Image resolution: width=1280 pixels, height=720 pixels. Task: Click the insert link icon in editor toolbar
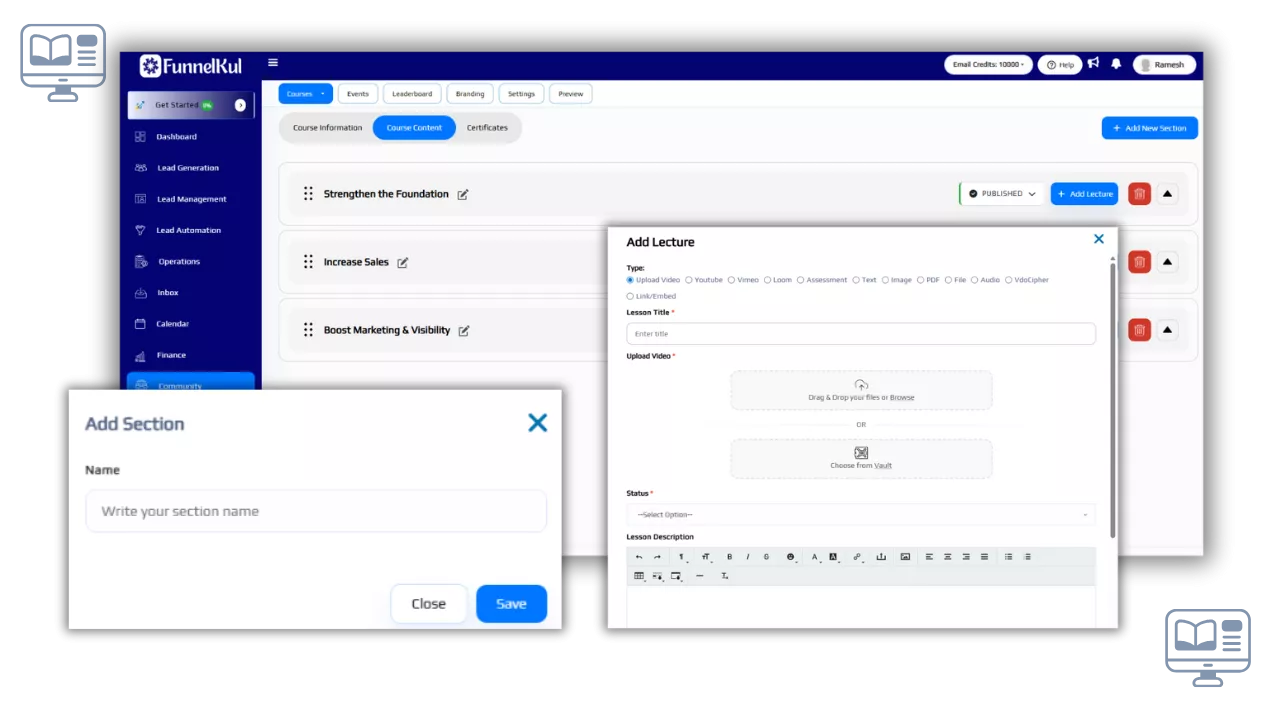[857, 557]
